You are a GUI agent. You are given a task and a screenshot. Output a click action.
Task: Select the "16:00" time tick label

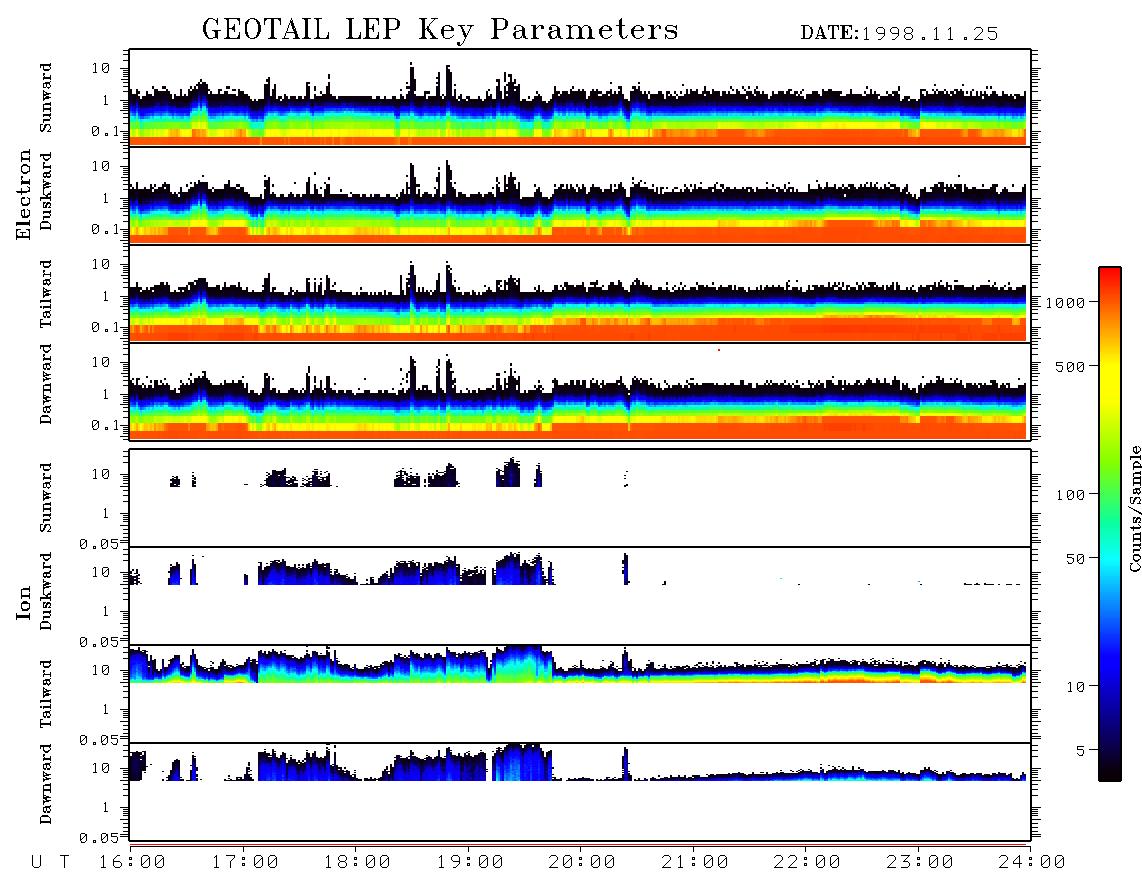click(x=133, y=862)
